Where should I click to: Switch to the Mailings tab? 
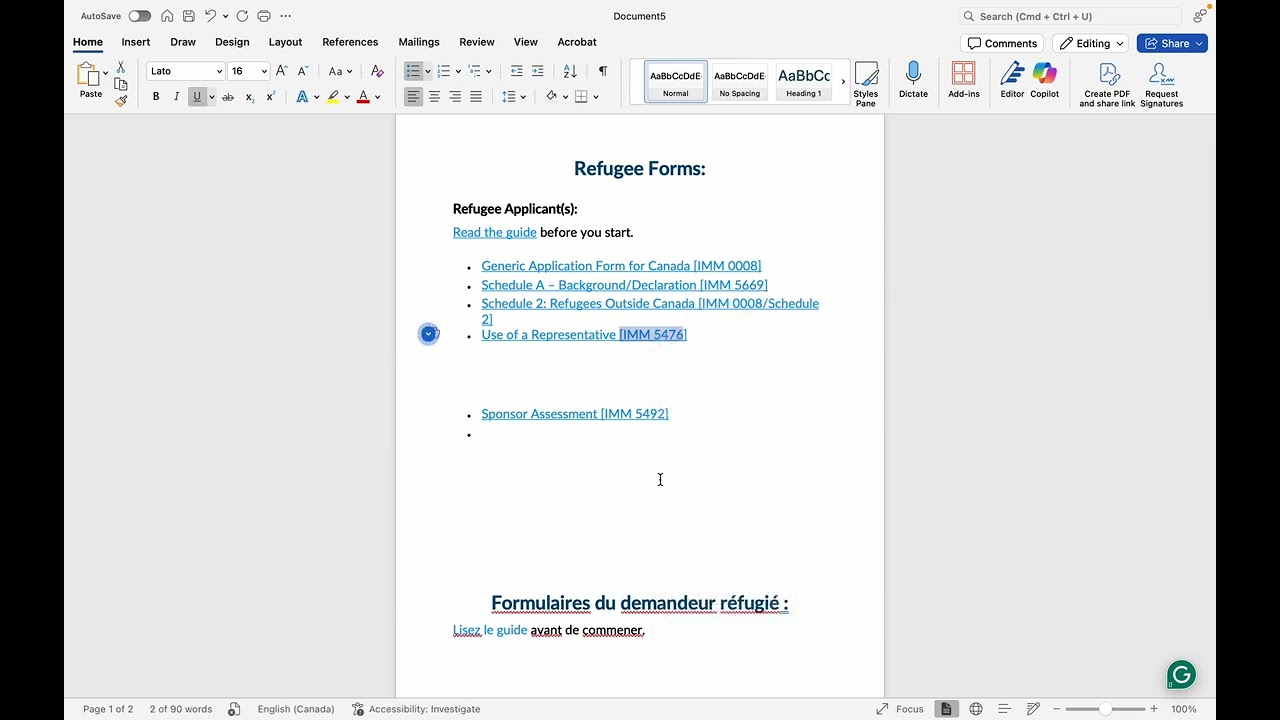click(419, 42)
